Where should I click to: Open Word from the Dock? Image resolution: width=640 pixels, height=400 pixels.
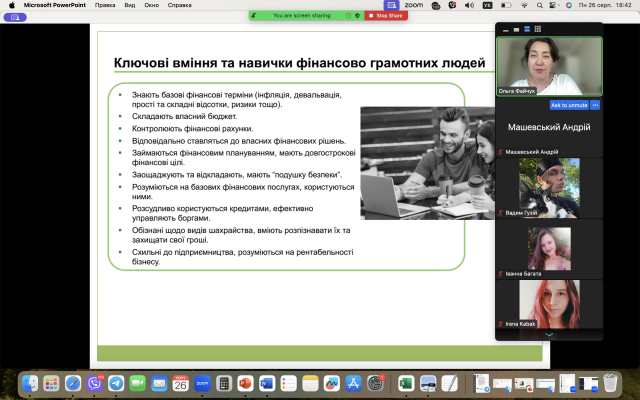pos(267,384)
